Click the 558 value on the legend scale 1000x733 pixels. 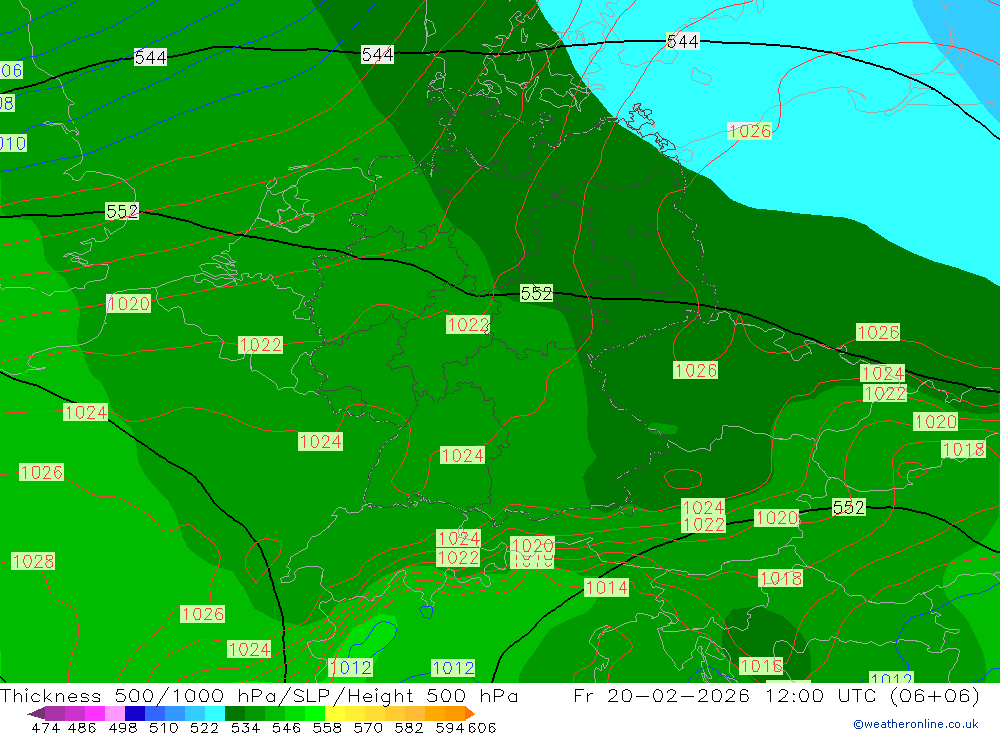(x=325, y=727)
